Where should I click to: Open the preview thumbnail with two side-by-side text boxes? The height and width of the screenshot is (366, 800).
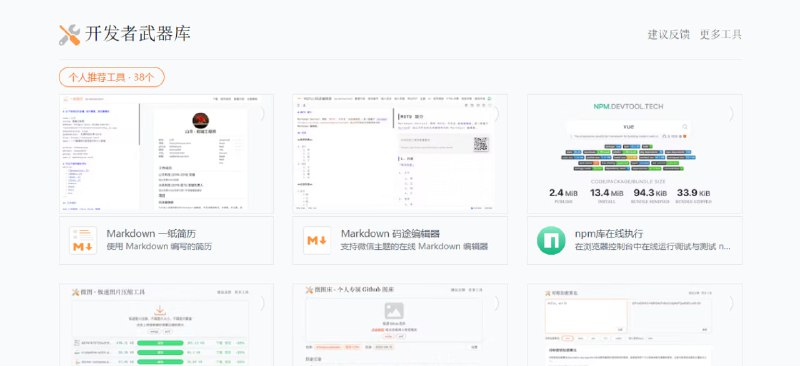[x=635, y=325]
